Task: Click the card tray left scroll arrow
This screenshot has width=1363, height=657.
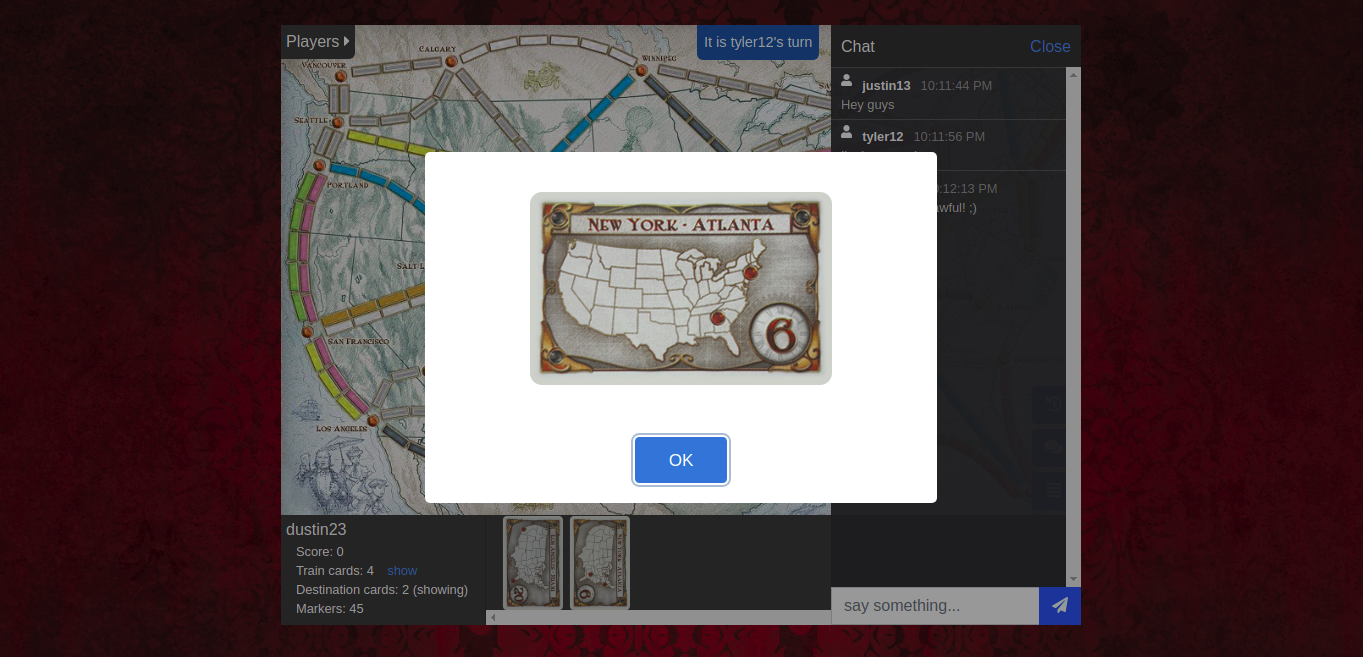Action: pyautogui.click(x=492, y=618)
